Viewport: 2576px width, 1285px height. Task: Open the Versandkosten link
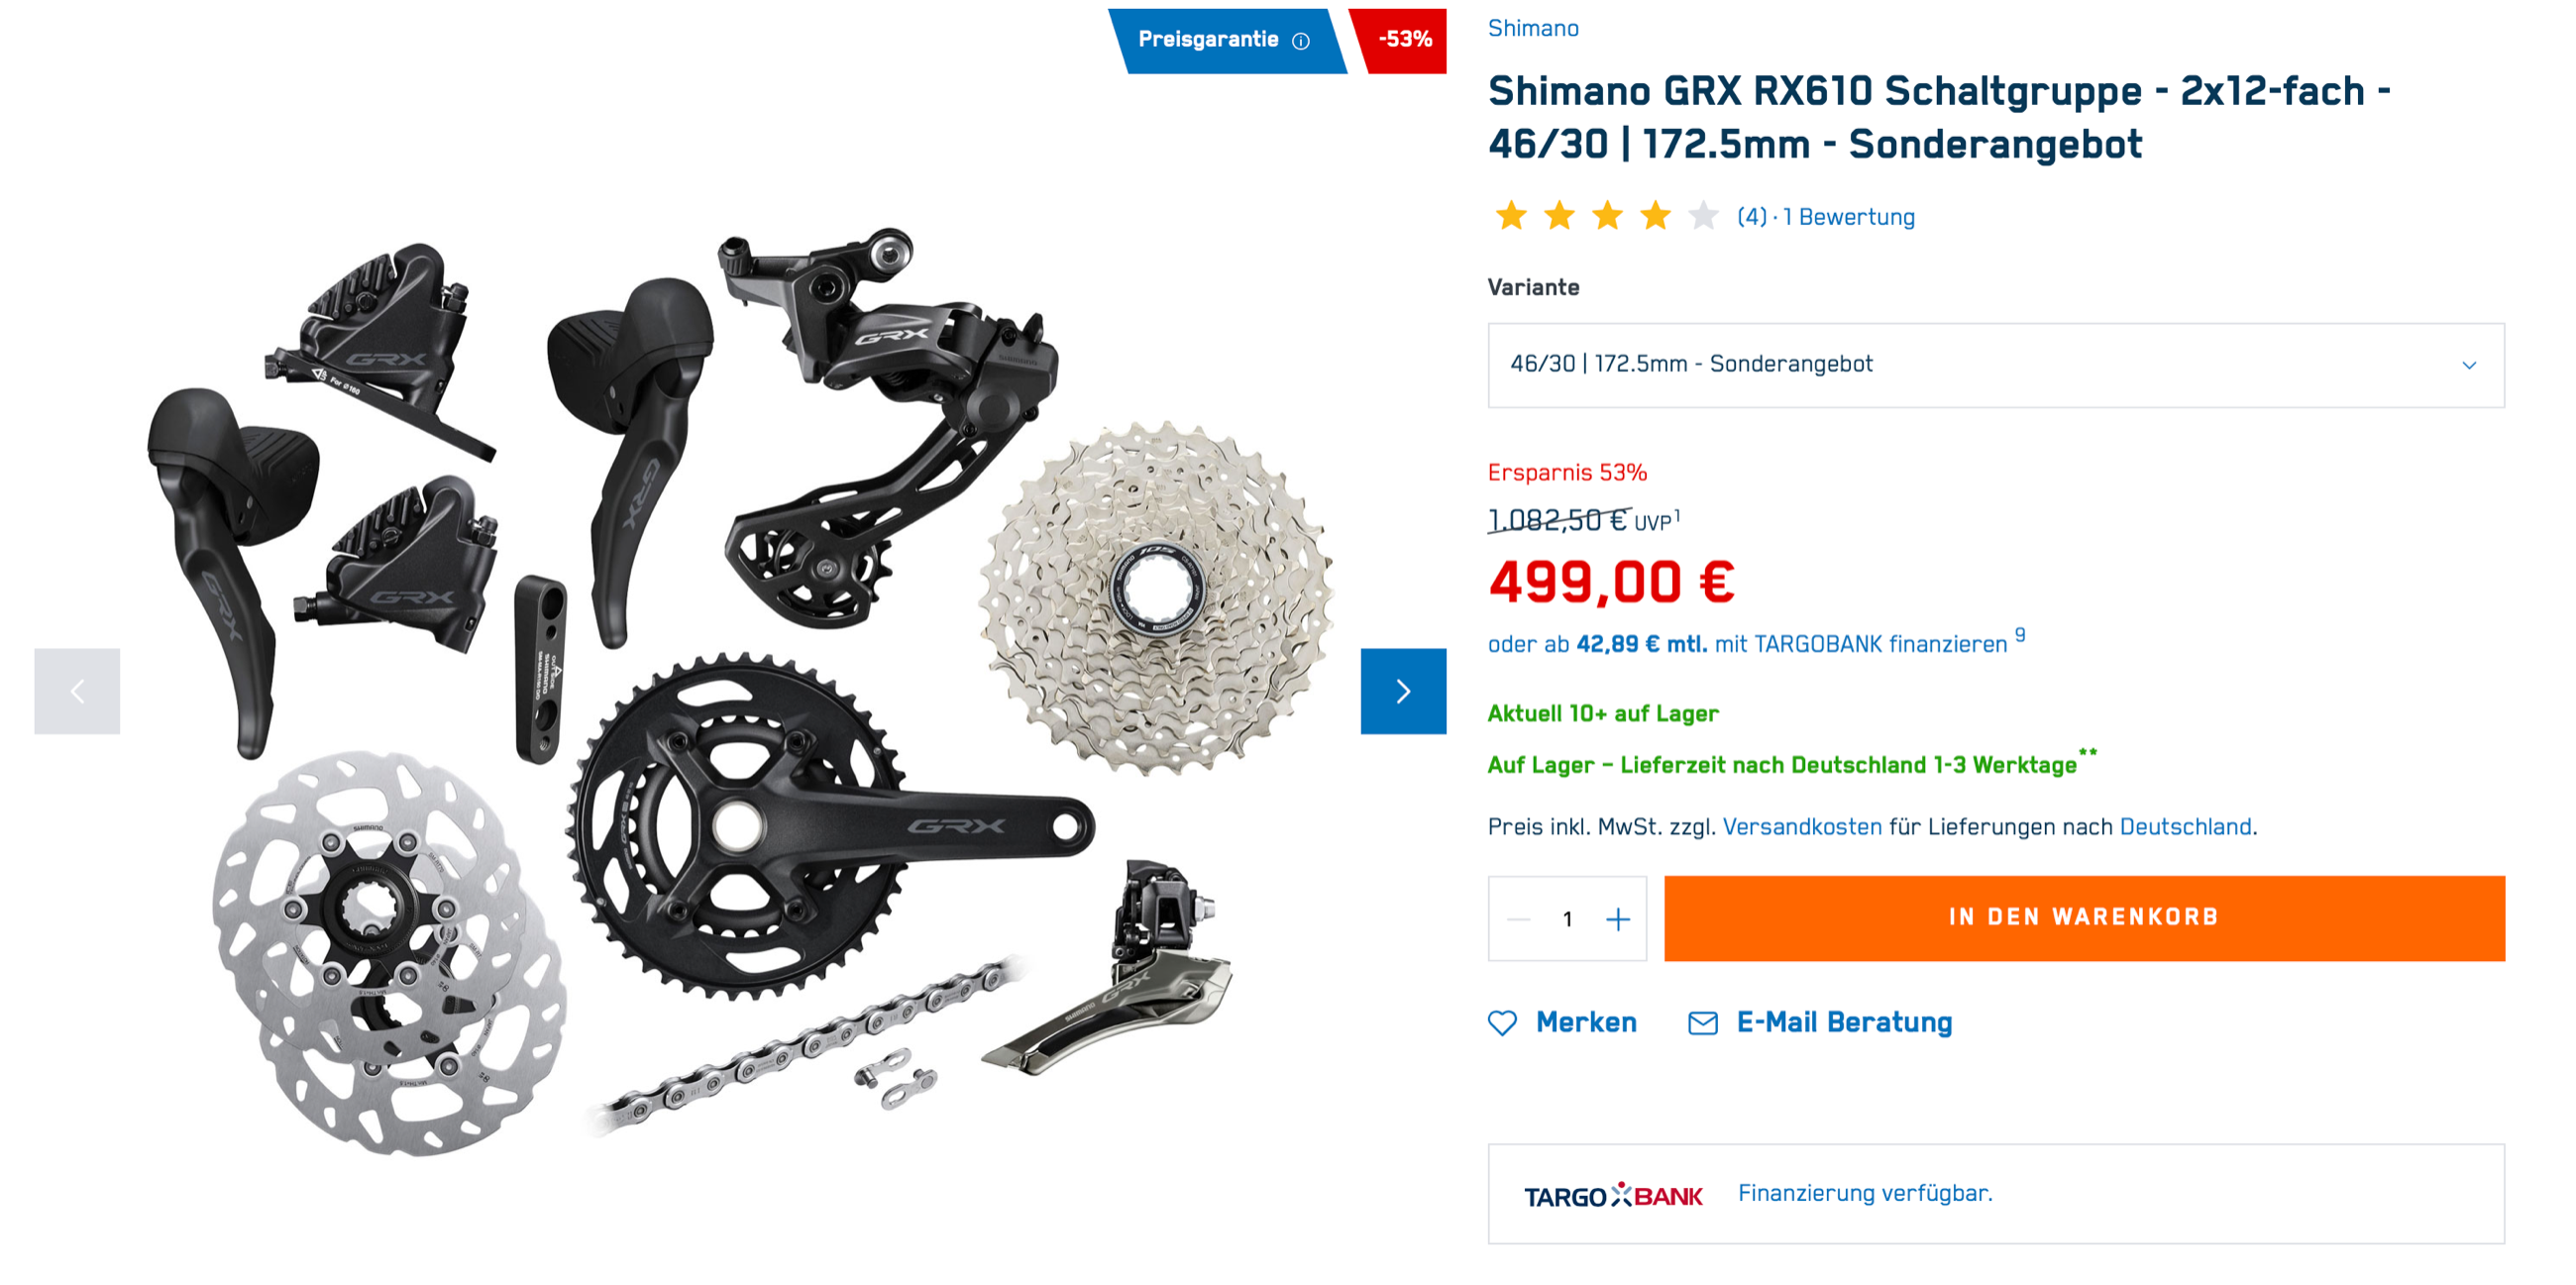click(x=1802, y=827)
